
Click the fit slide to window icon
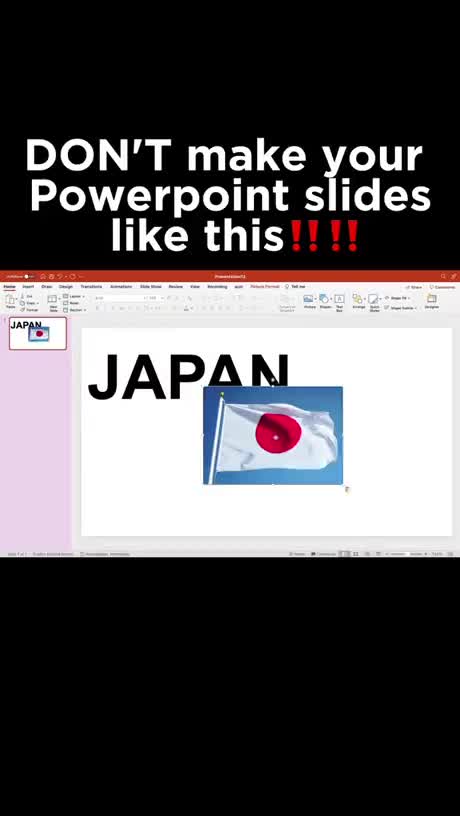point(451,554)
